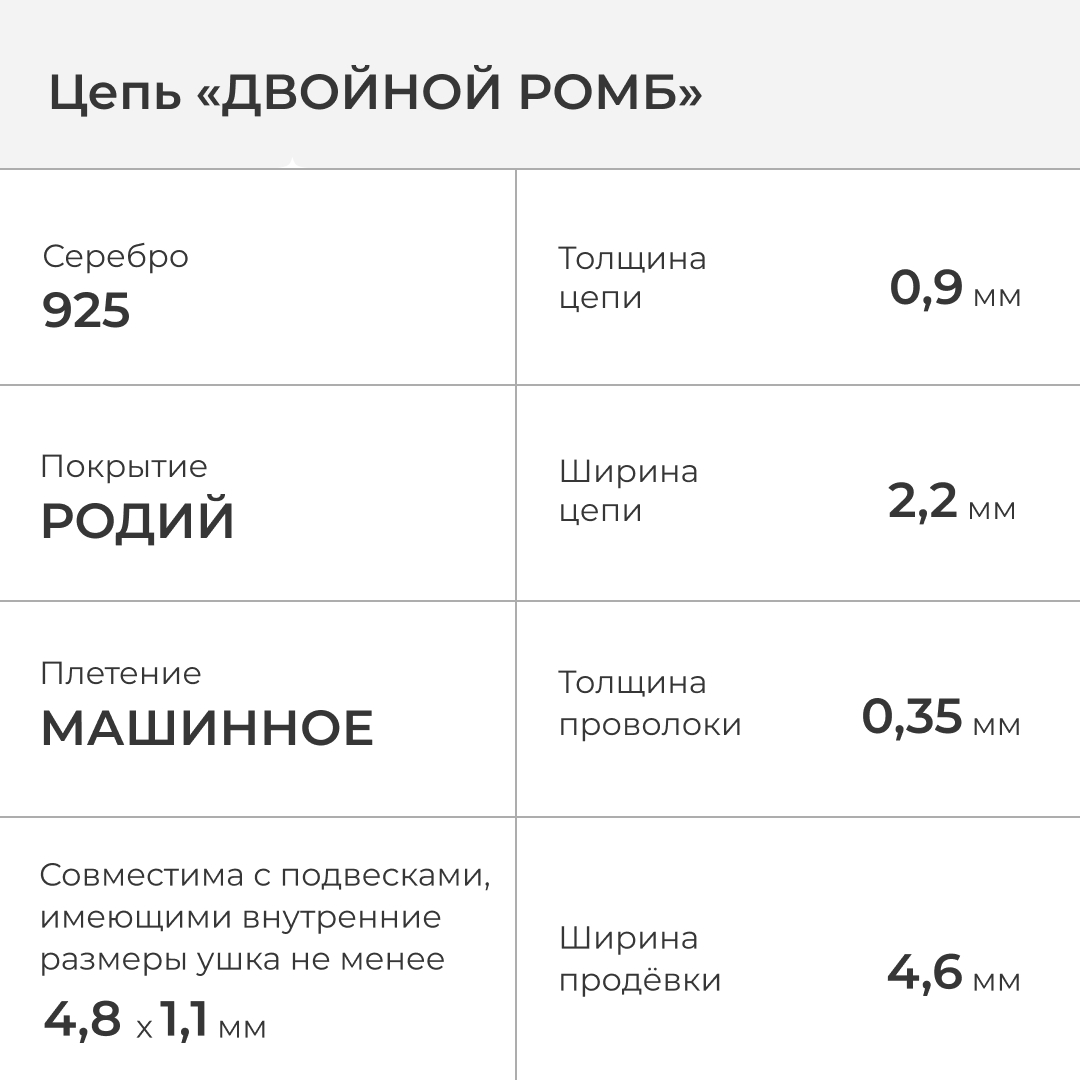The width and height of the screenshot is (1080, 1080).
Task: Click the Совместима с подвесками text
Action: (x=265, y=875)
